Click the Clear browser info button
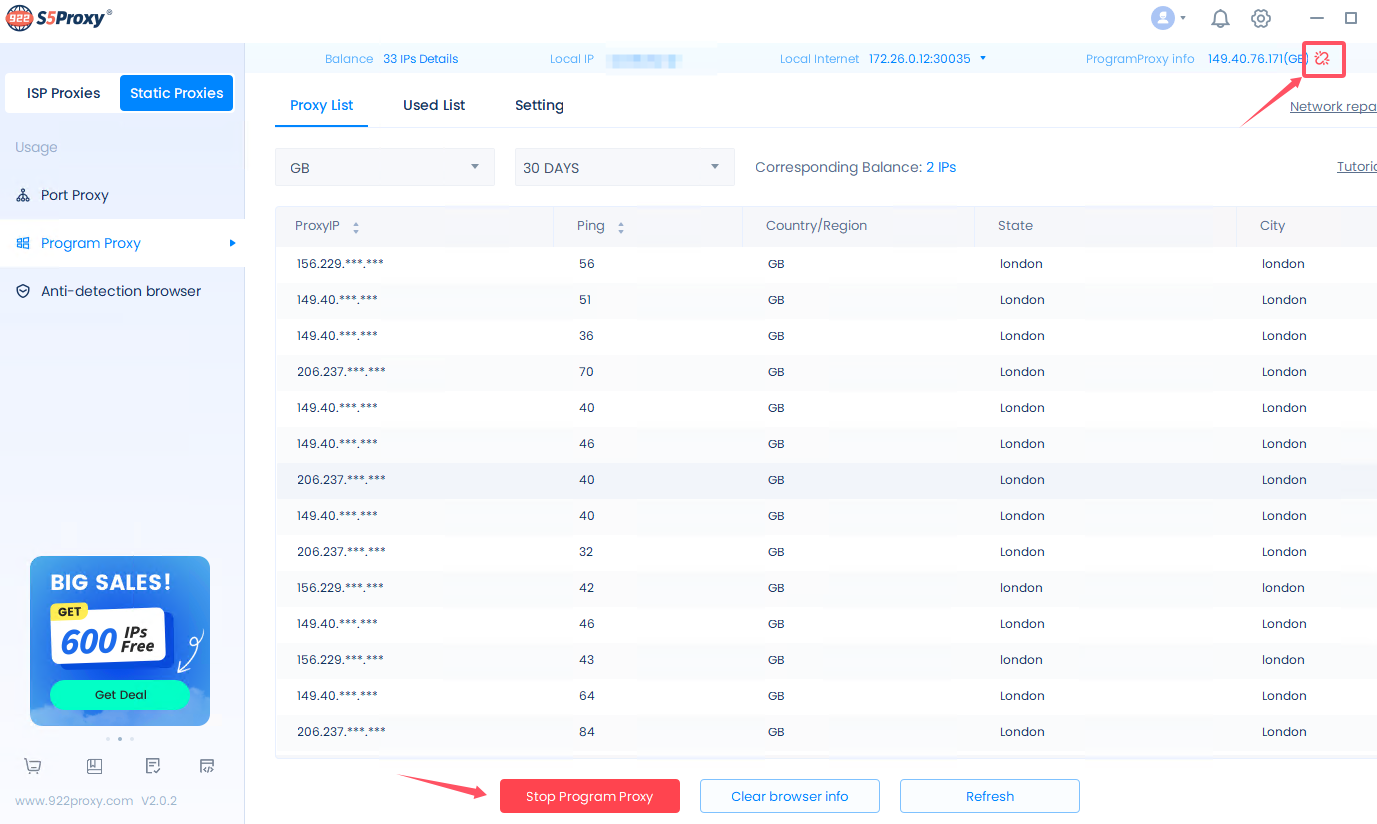 [x=789, y=796]
